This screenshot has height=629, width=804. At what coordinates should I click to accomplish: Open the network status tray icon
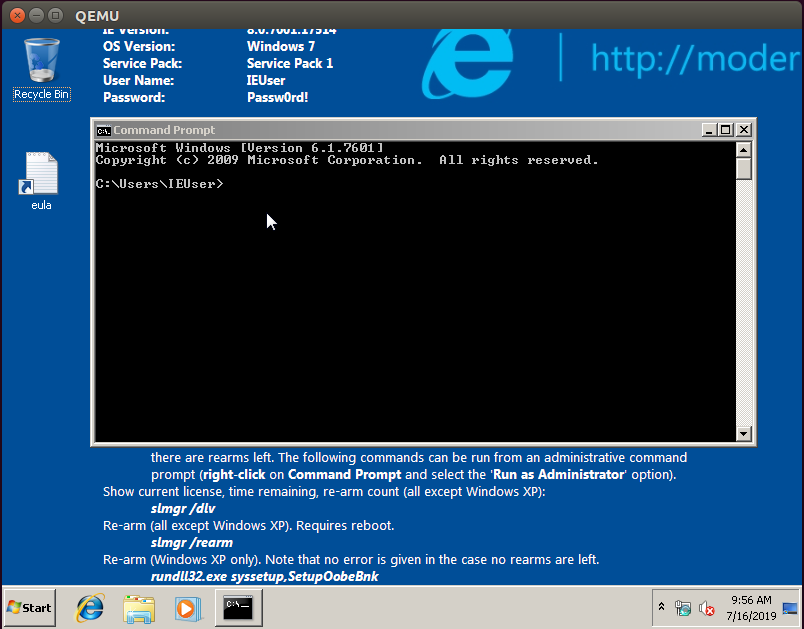tap(682, 608)
